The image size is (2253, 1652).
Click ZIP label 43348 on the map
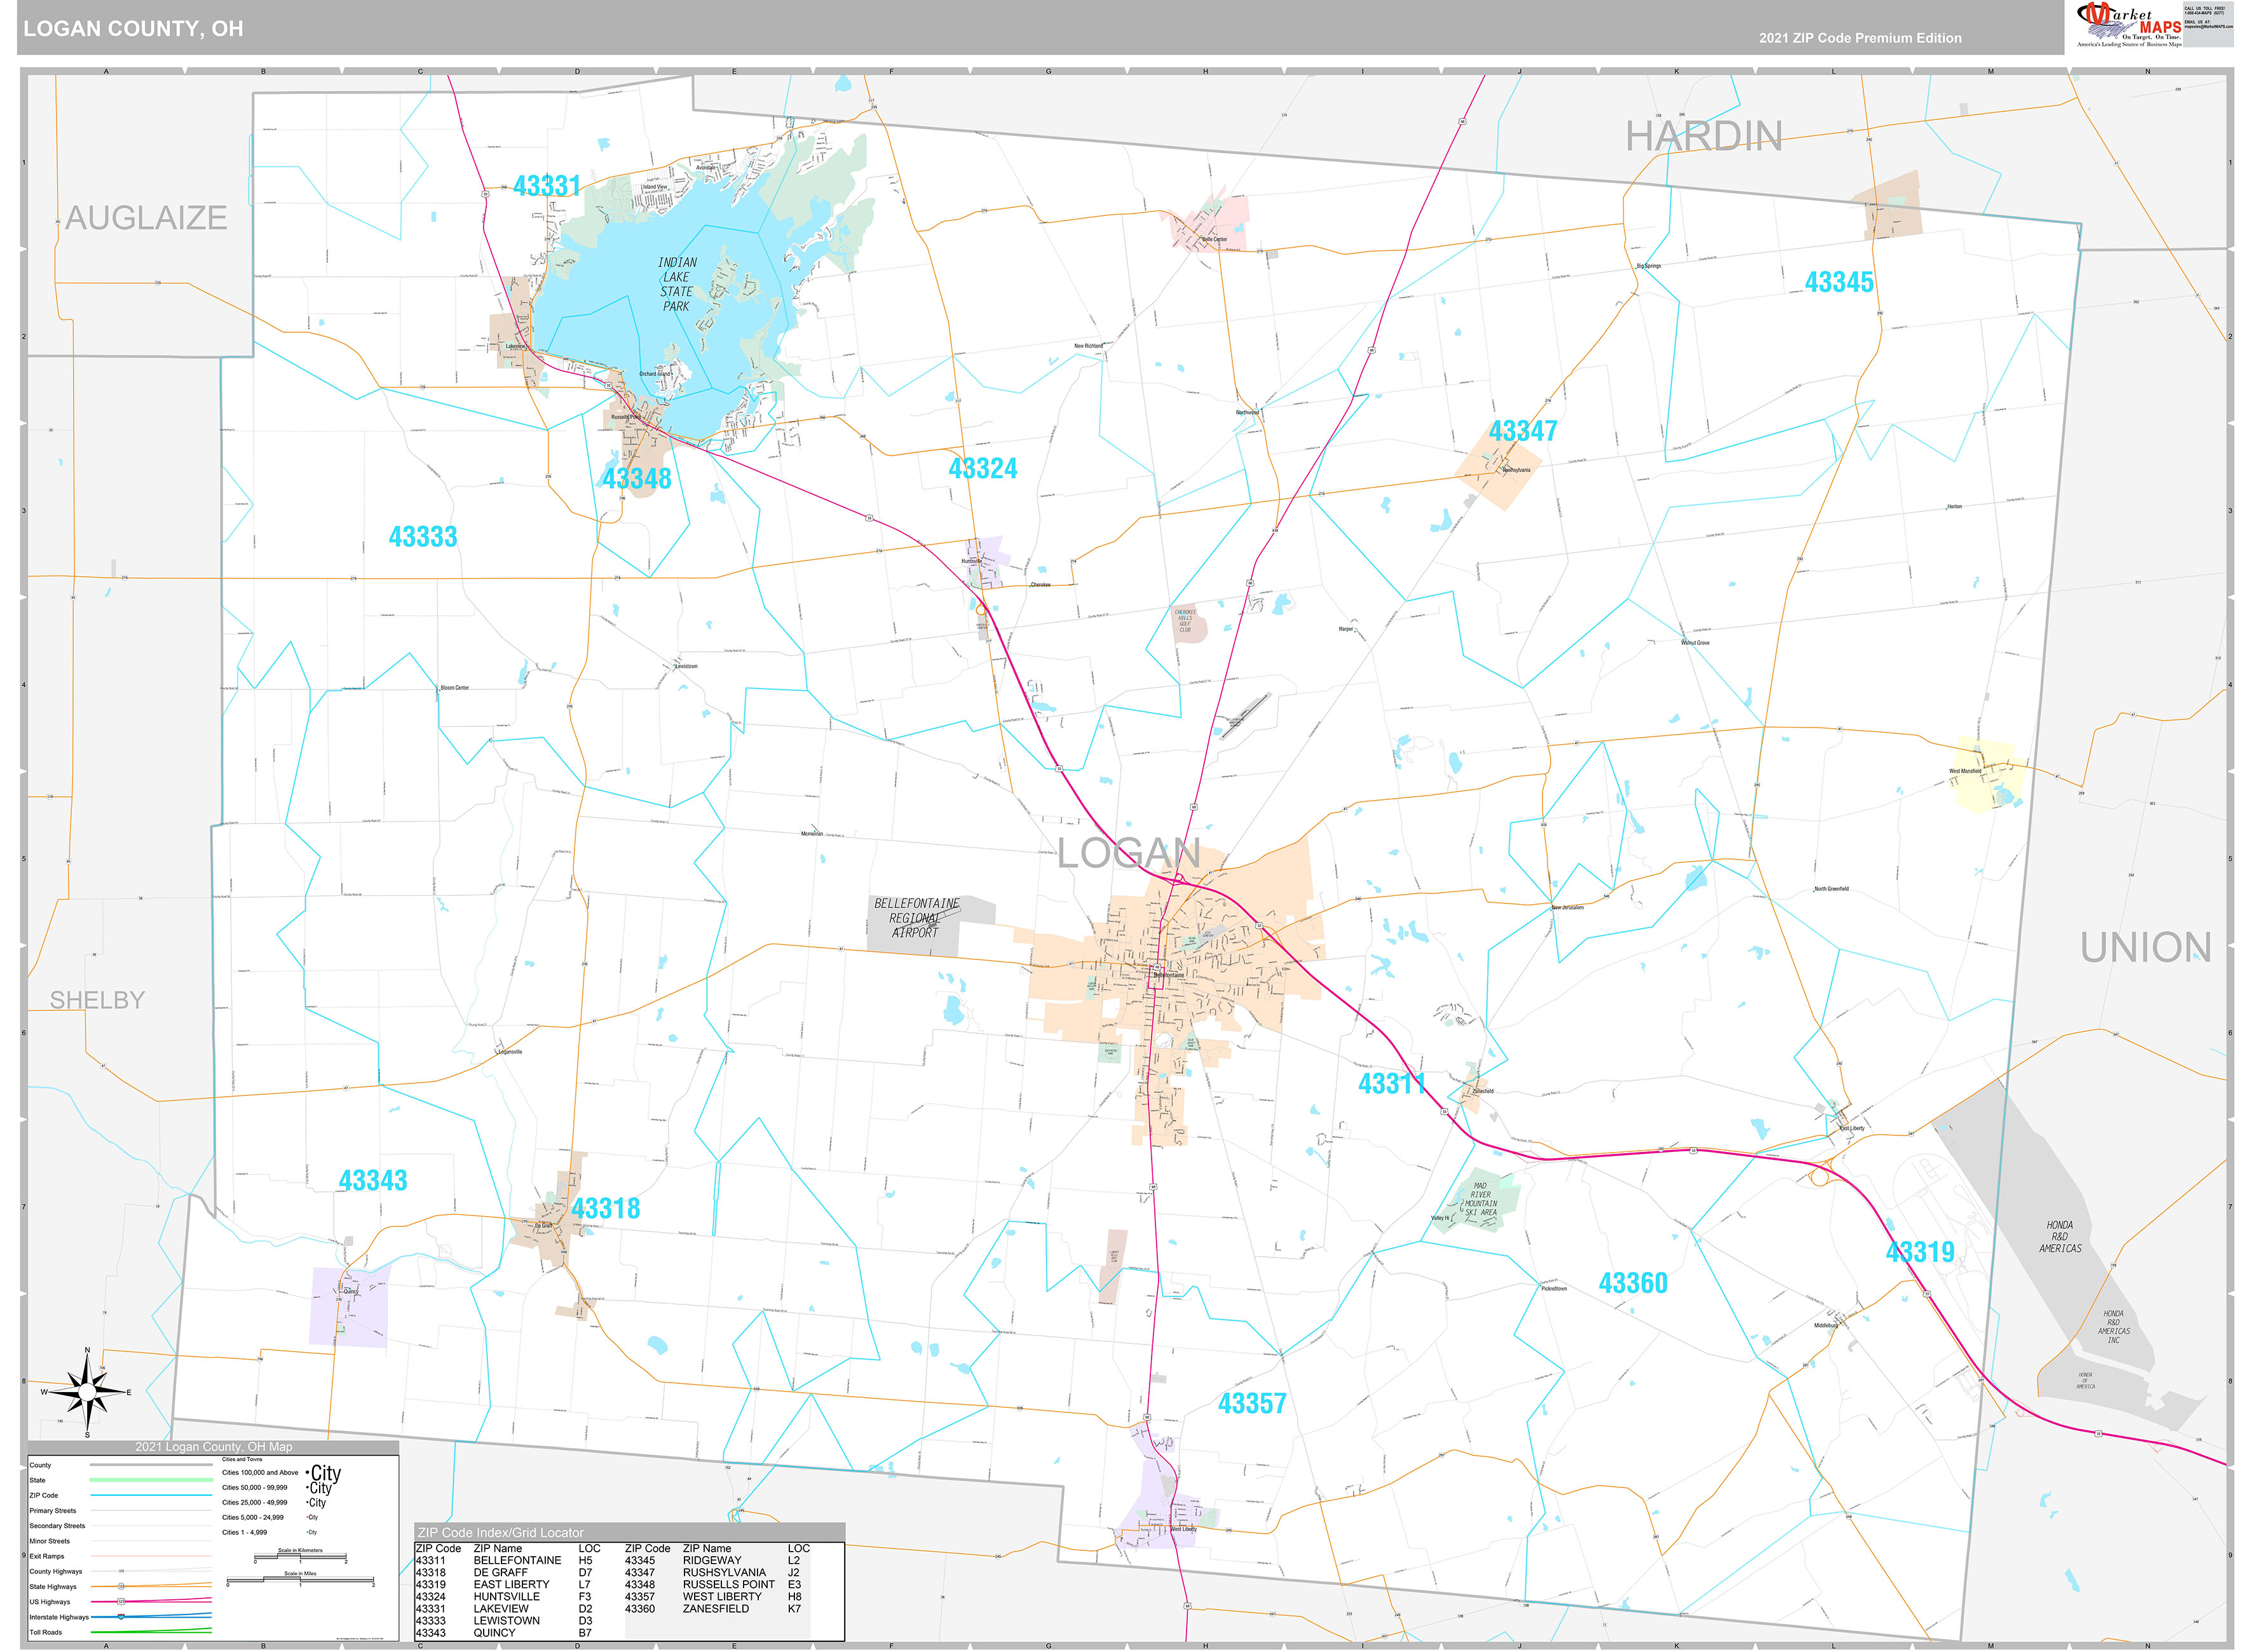(x=637, y=478)
